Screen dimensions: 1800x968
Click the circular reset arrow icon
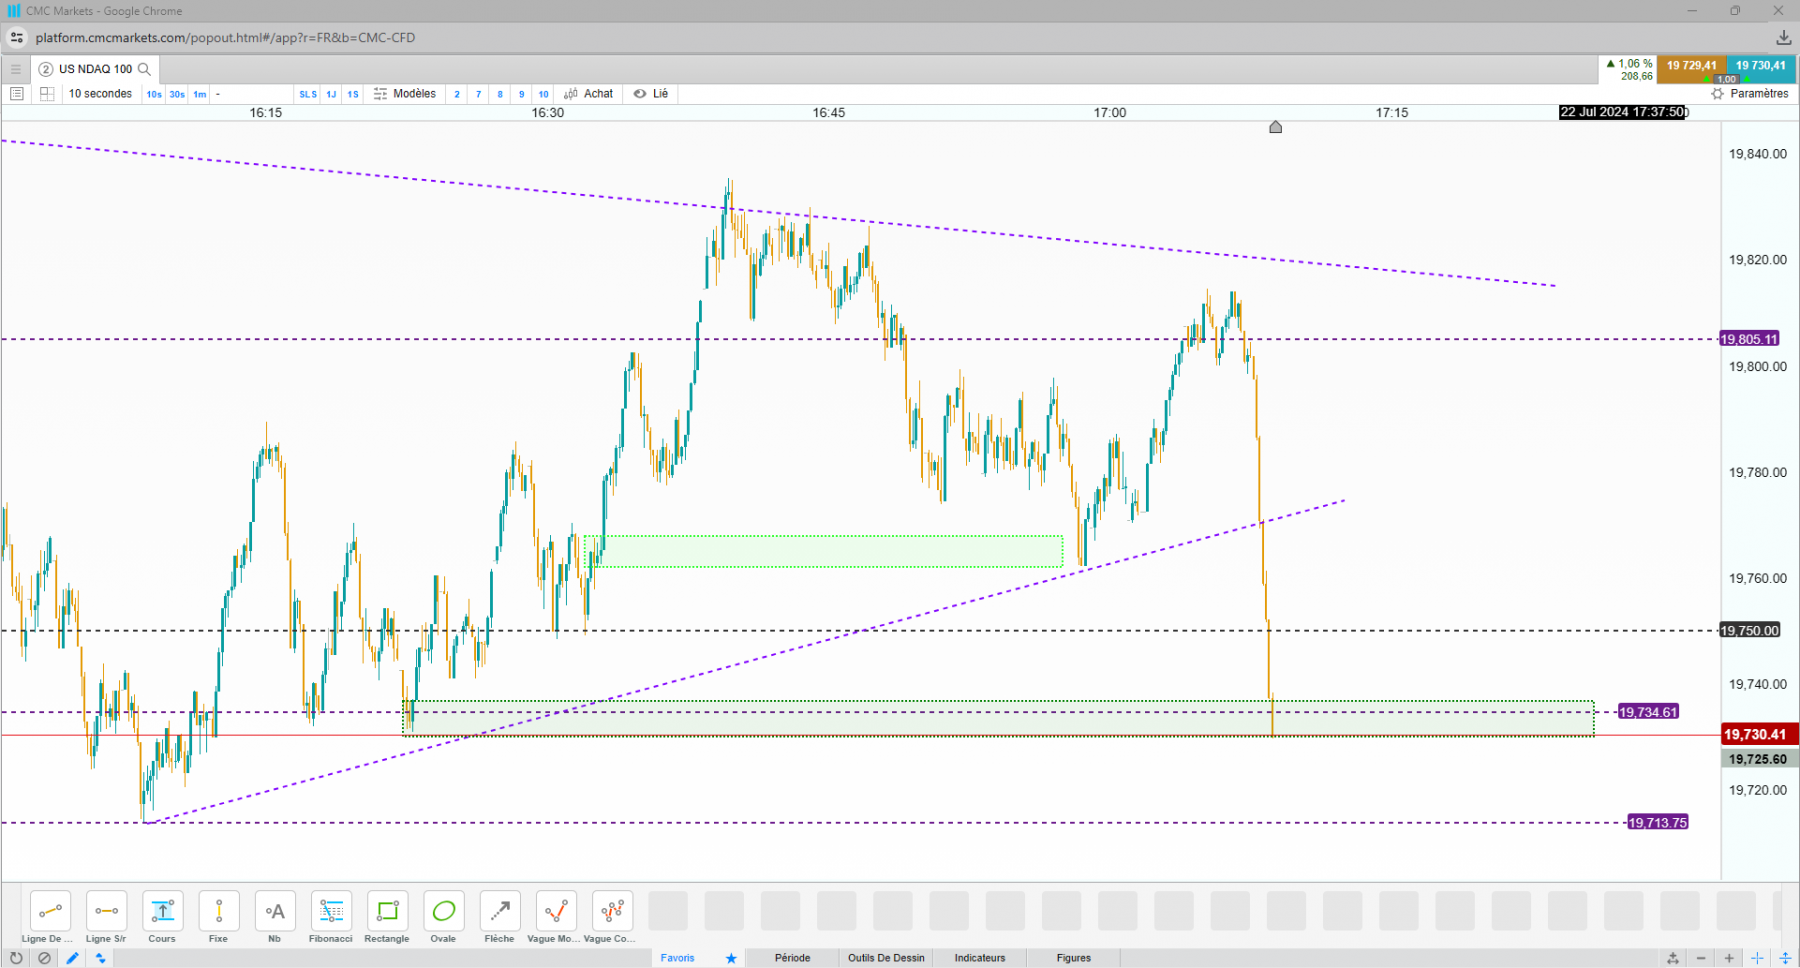16,958
